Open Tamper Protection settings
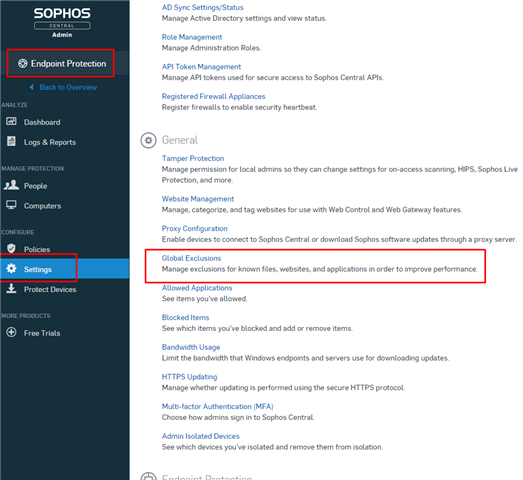Viewport: 523px width, 480px height. coord(193,158)
